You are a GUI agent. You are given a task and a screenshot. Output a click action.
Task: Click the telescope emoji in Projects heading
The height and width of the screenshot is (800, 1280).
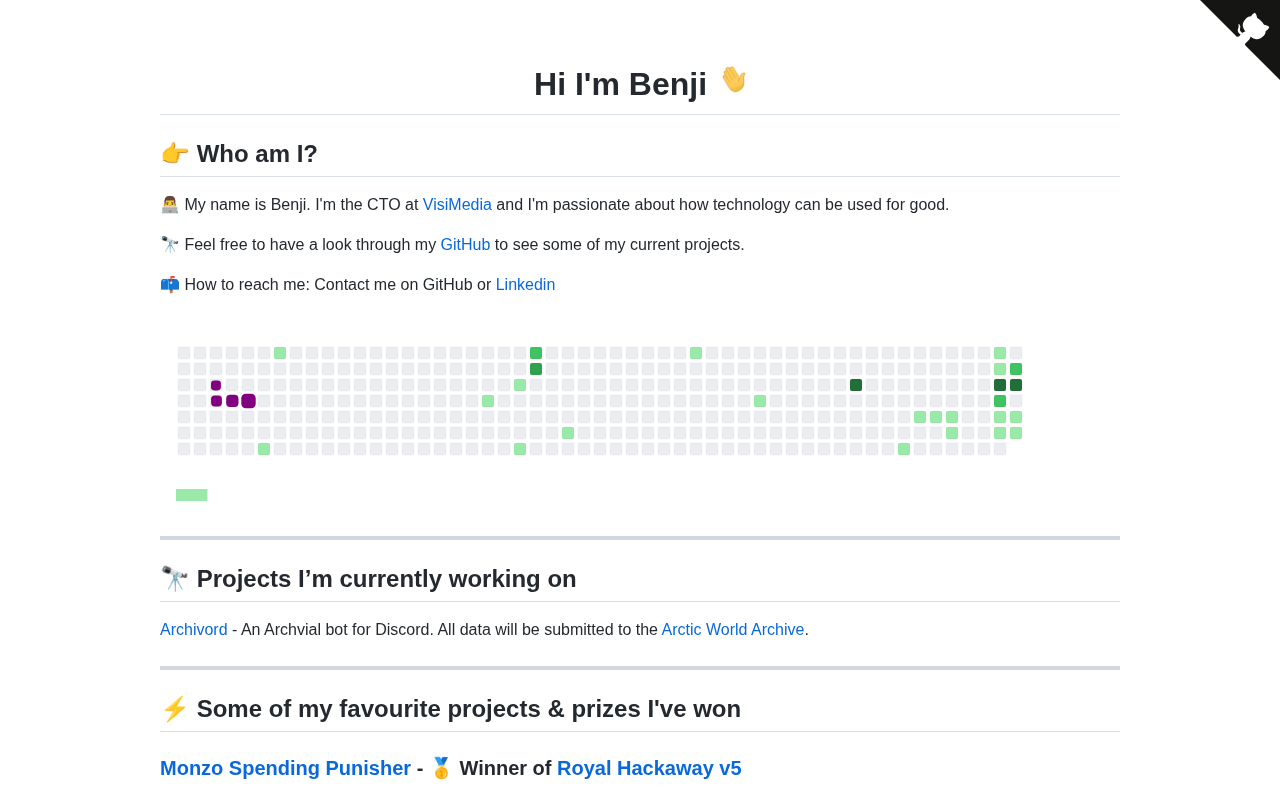[174, 579]
